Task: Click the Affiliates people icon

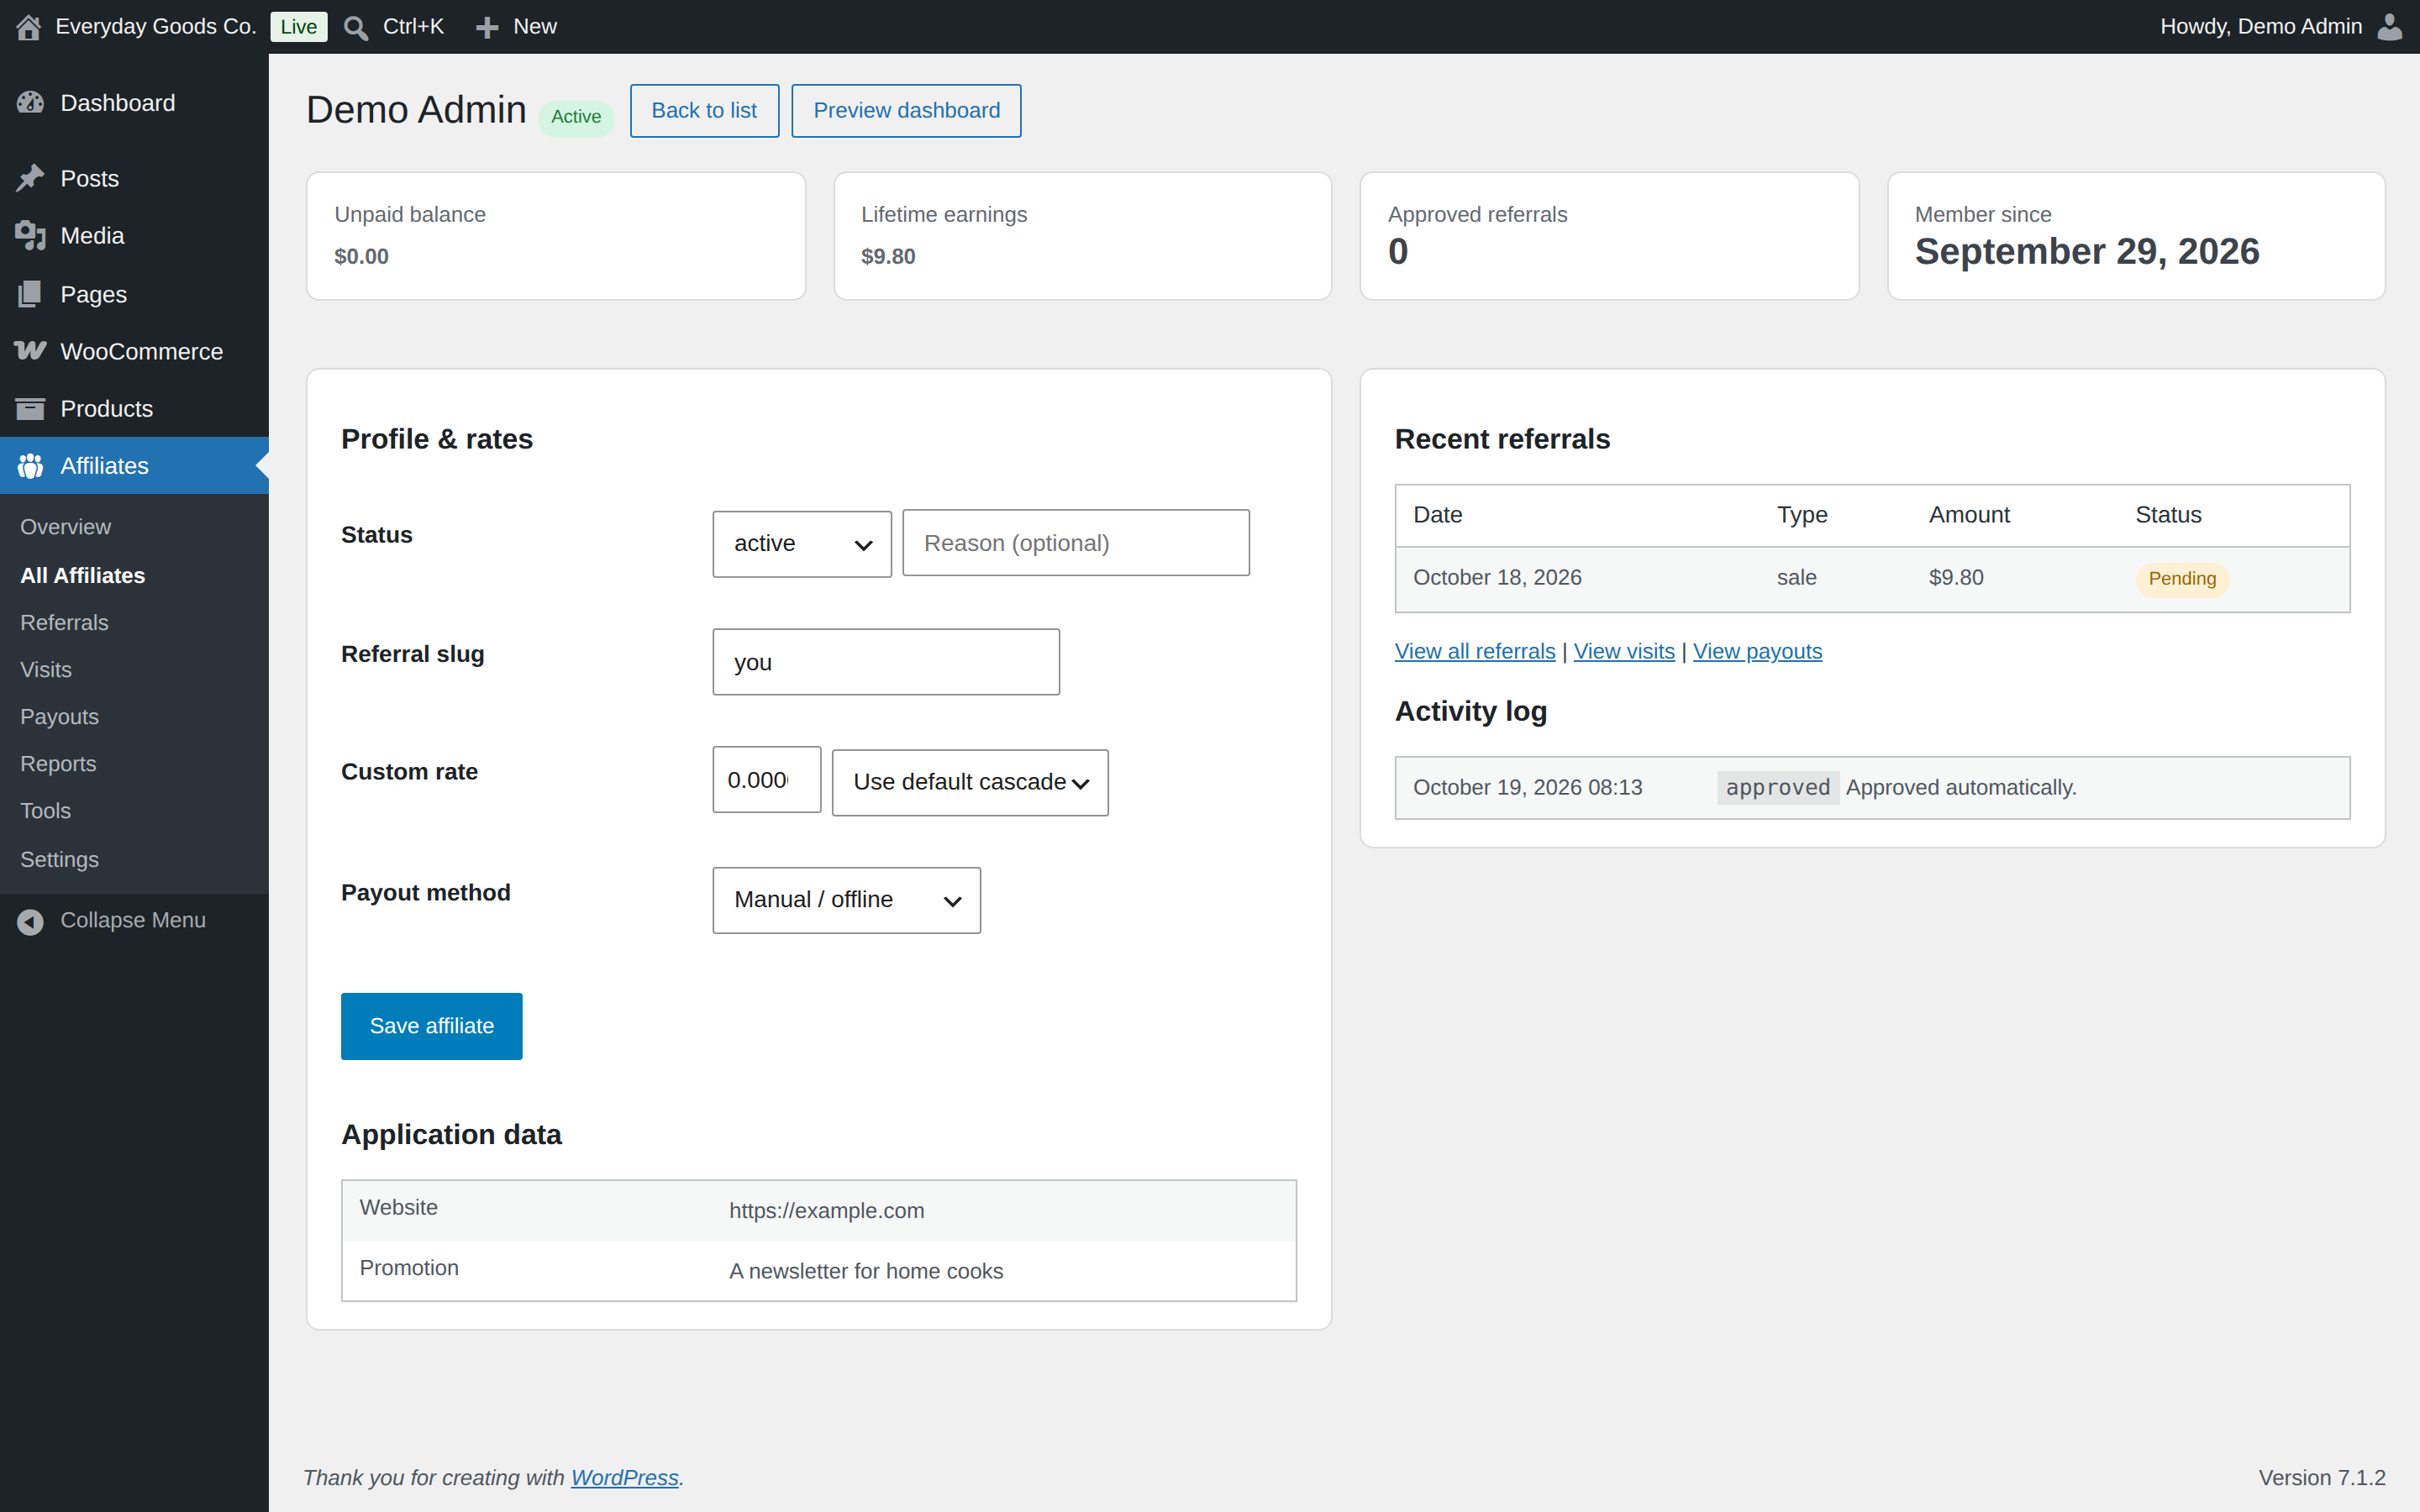Action: click(x=30, y=466)
